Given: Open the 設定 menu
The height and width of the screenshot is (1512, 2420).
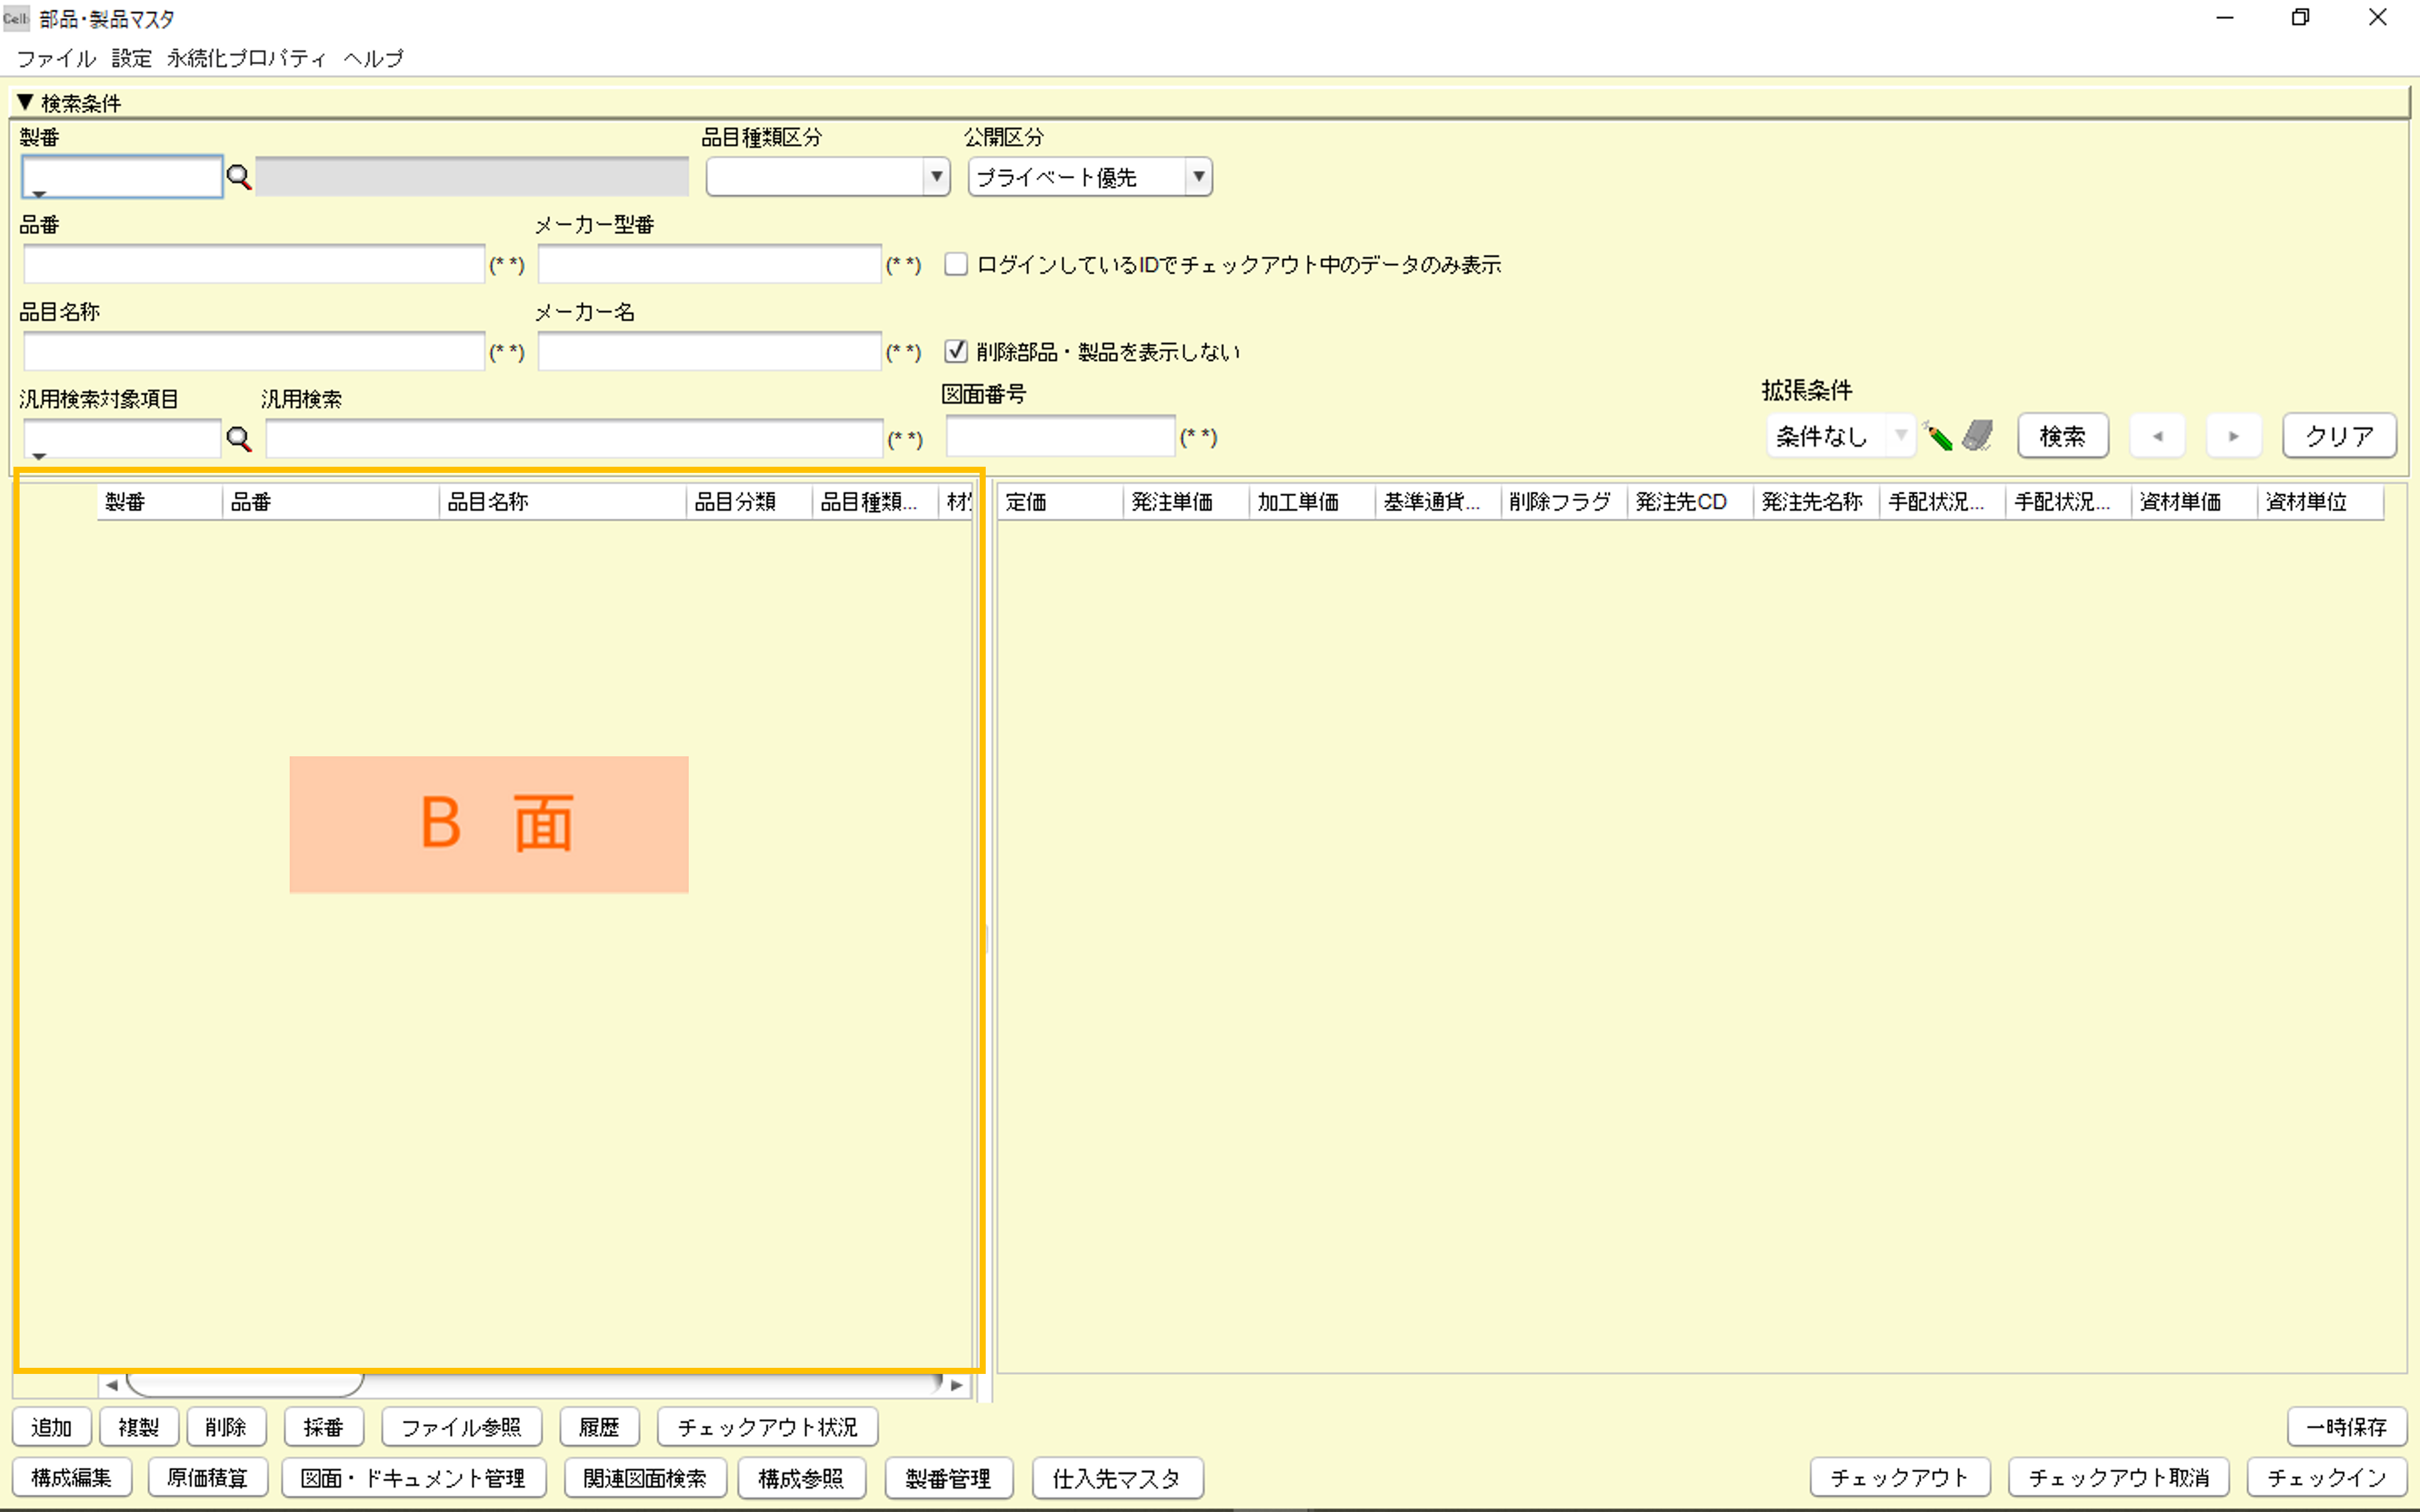Looking at the screenshot, I should (131, 58).
